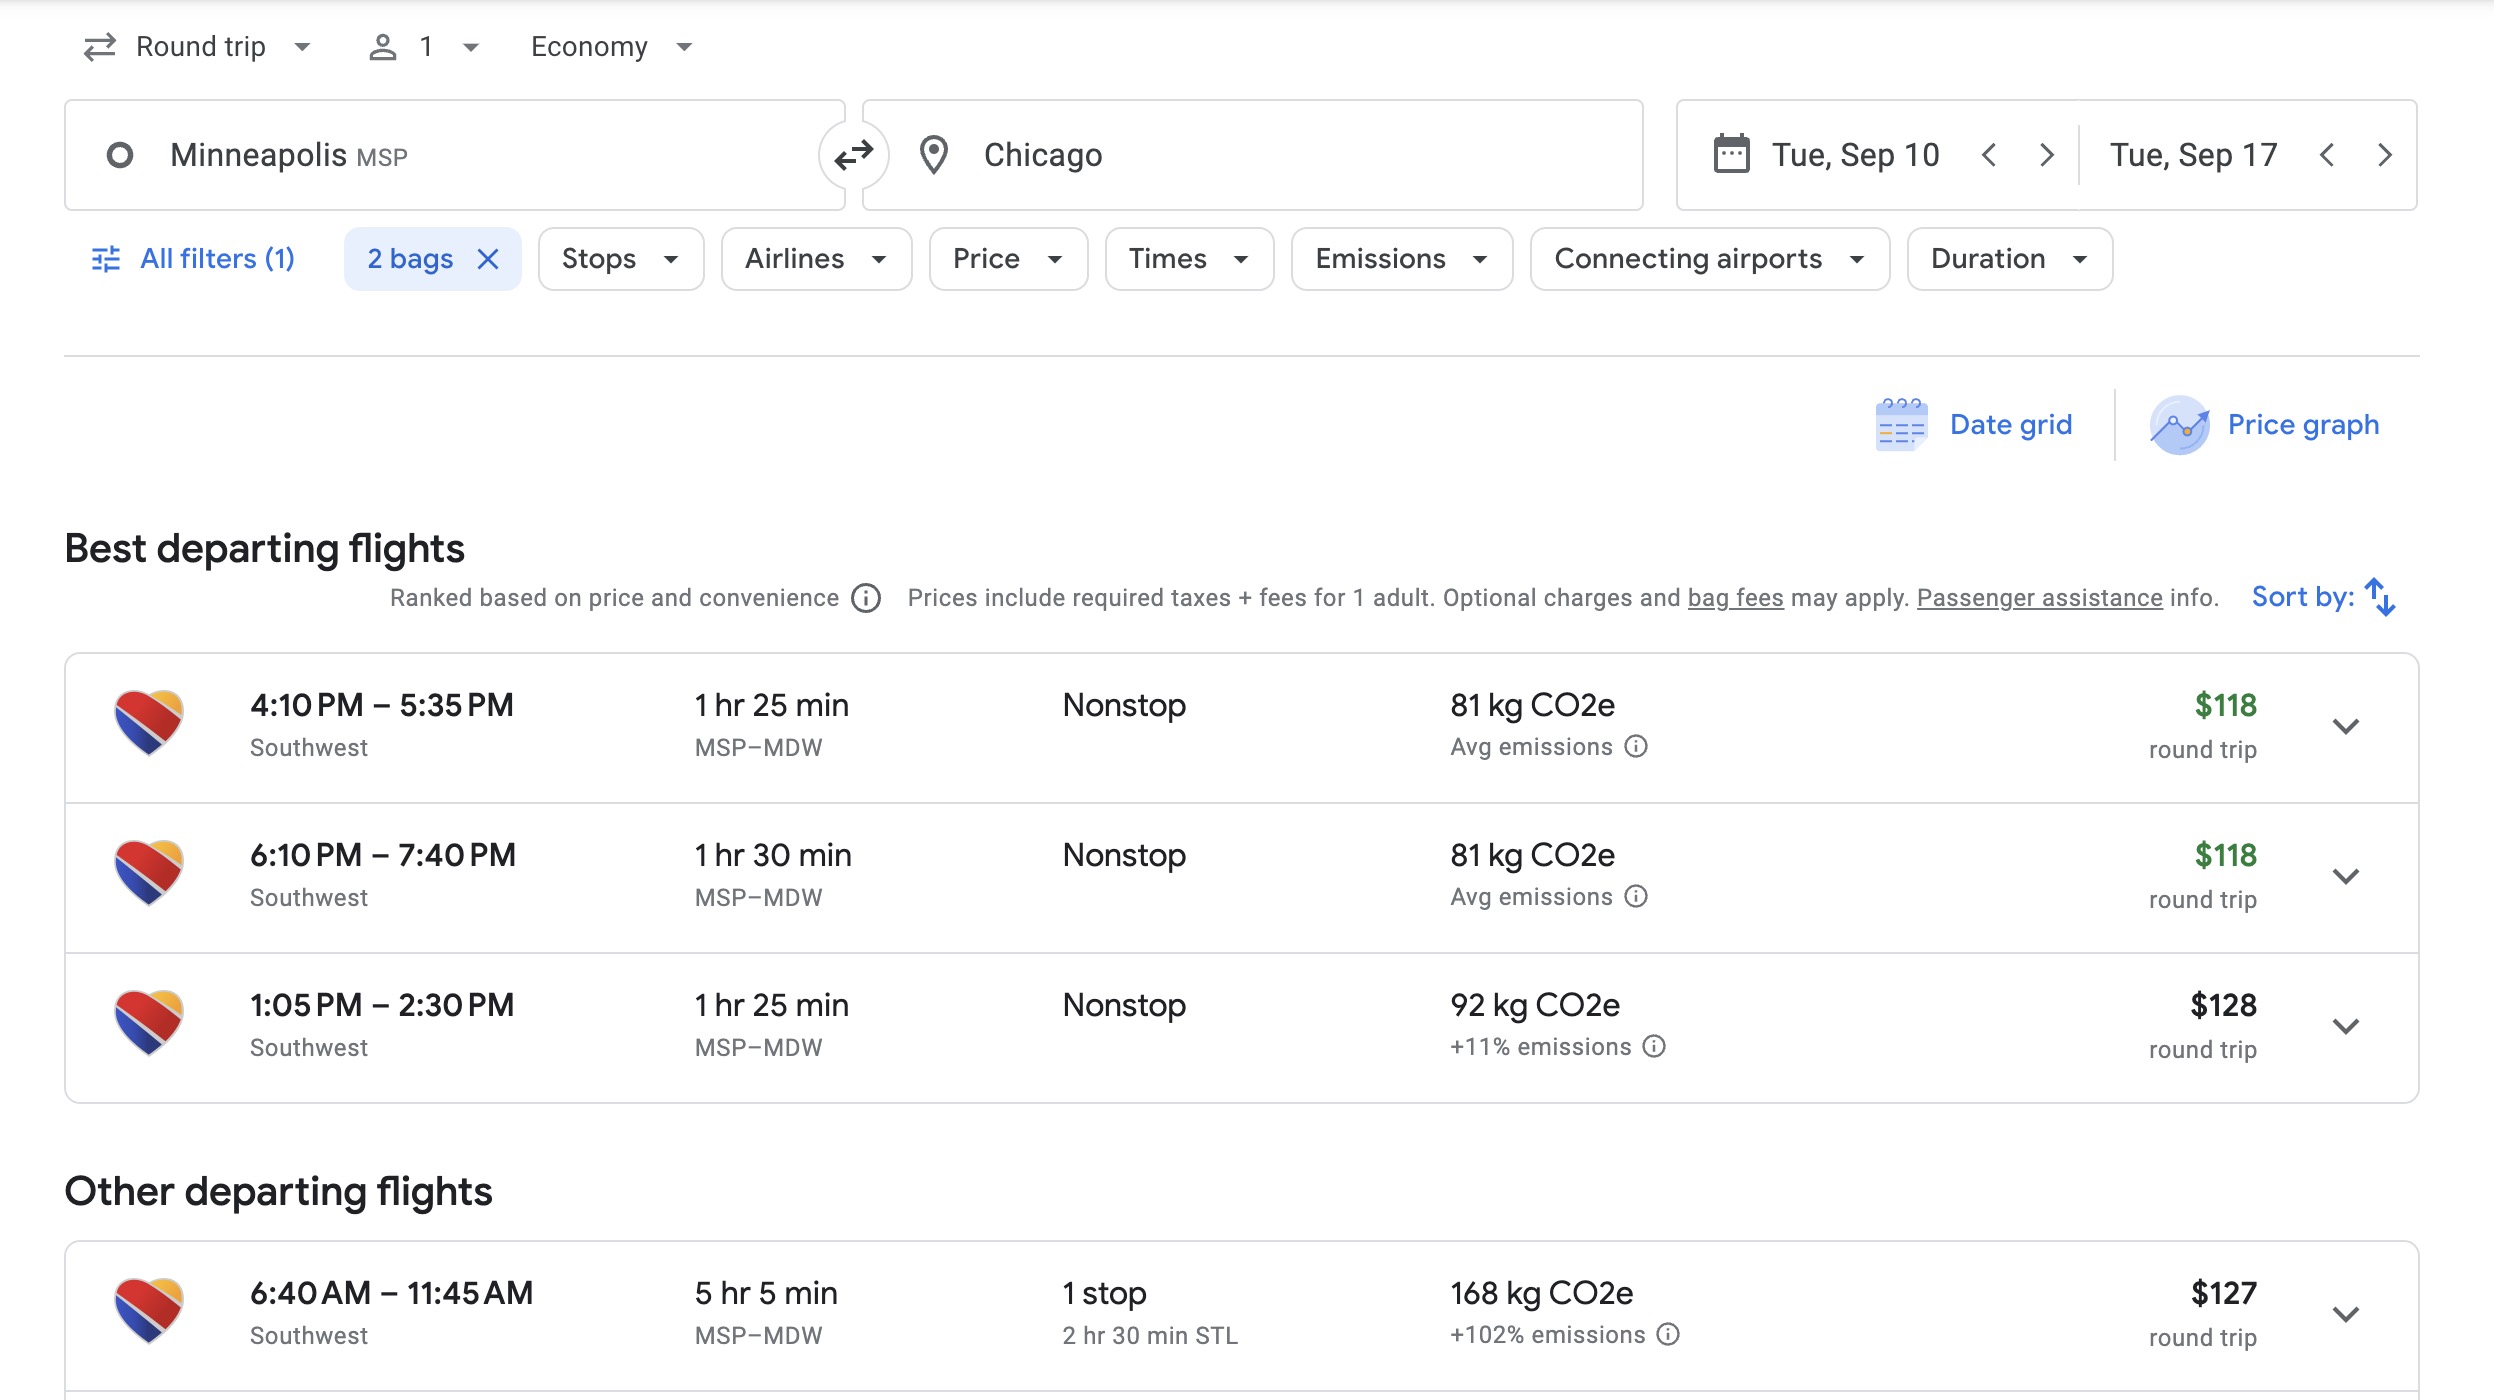Select the $127 price on 6:40 AM flight
The width and height of the screenshot is (2494, 1400).
pos(2223,1293)
